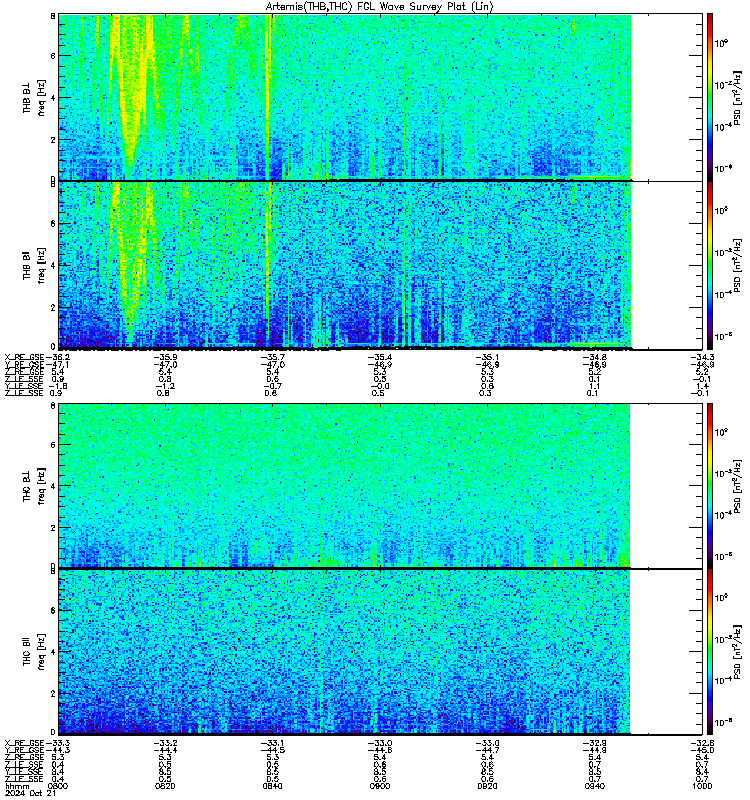The height and width of the screenshot is (800, 750).
Task: Click the THB X_RE_GSE value '-35.1'
Action: (x=487, y=357)
